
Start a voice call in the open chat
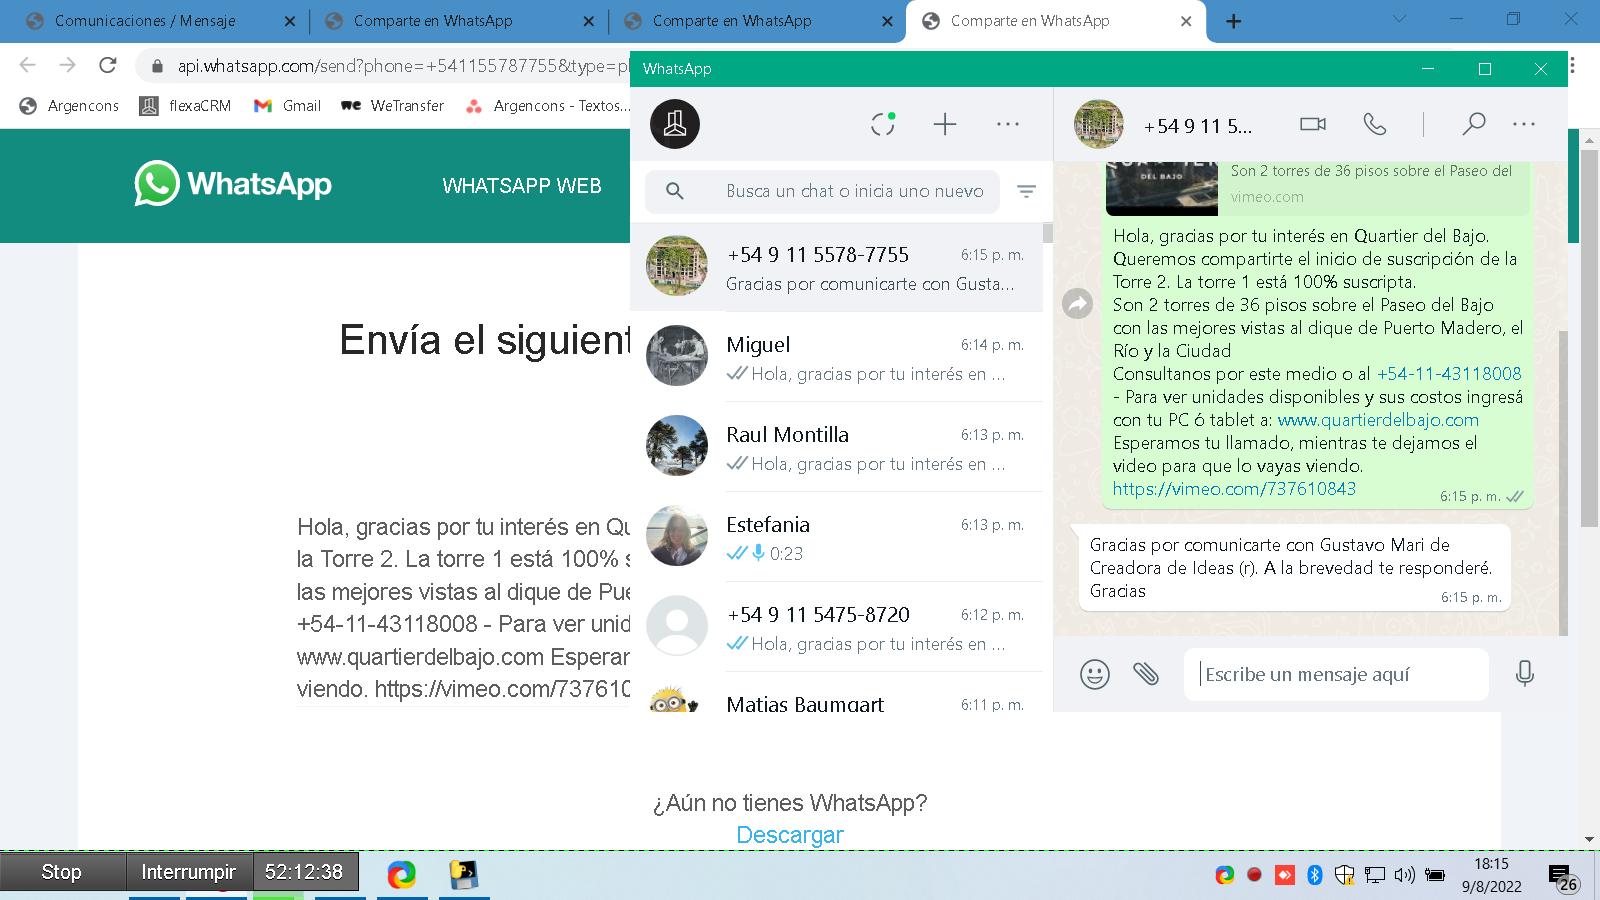(1375, 124)
